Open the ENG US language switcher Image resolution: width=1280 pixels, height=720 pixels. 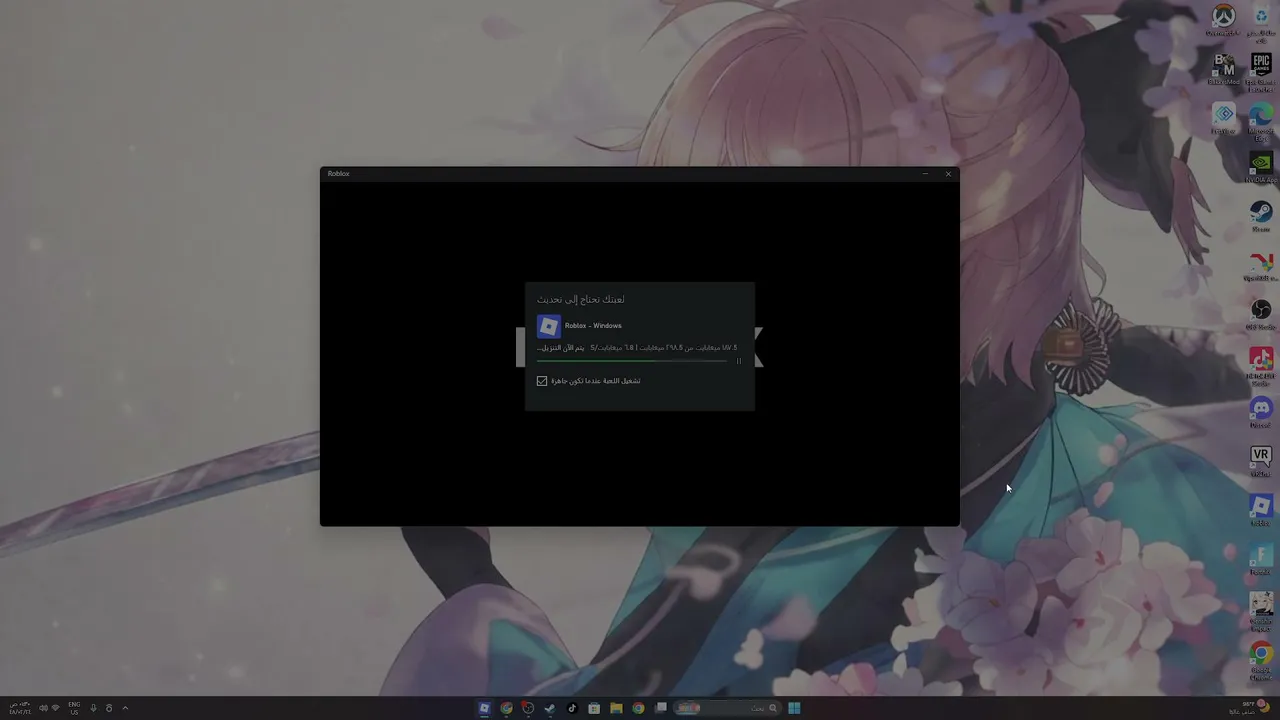tap(74, 708)
